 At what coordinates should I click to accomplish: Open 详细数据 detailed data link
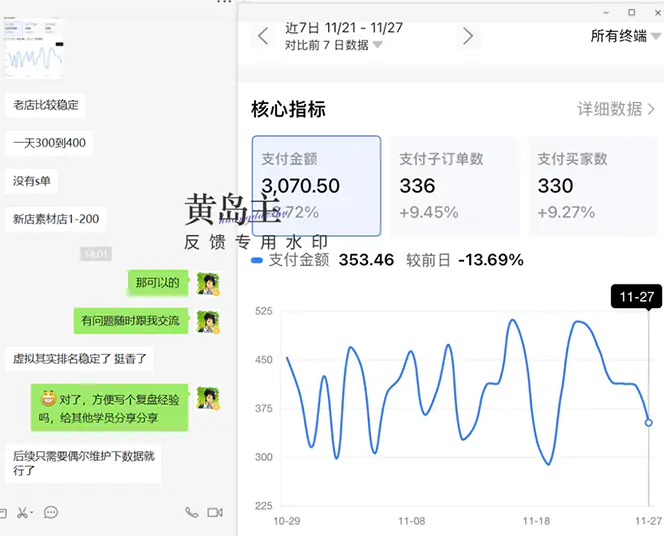[616, 109]
